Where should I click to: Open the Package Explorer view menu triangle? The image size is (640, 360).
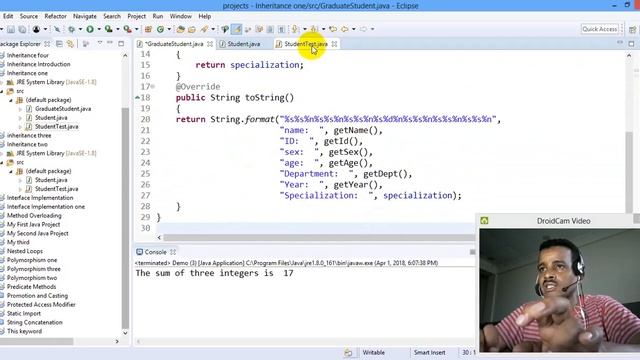100,43
